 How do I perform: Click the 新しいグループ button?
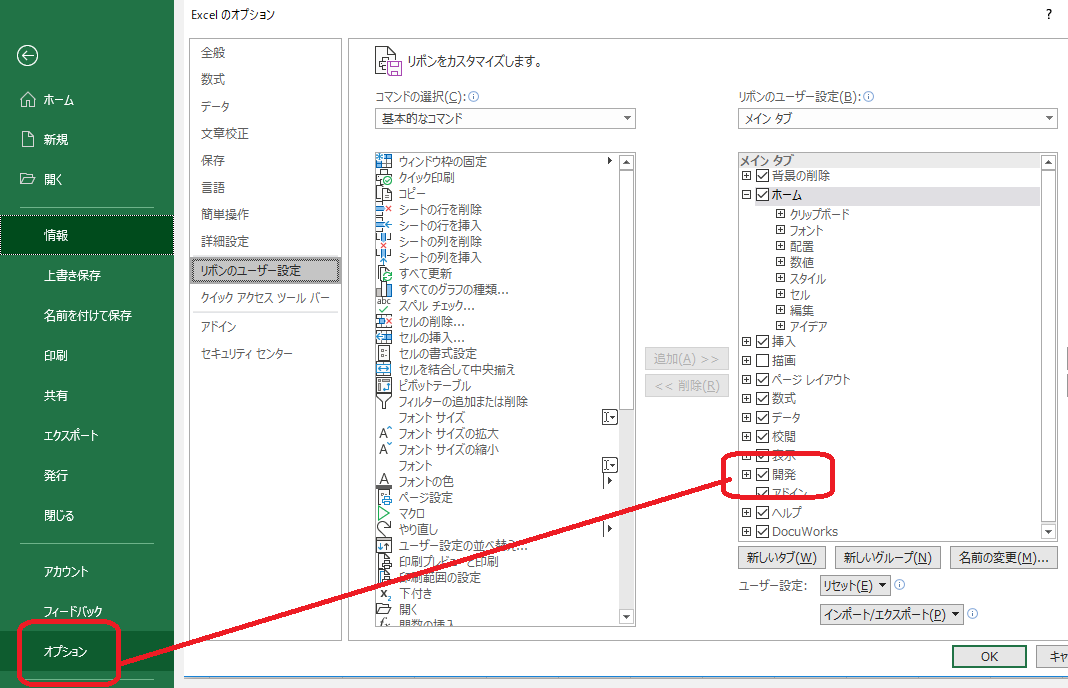pyautogui.click(x=888, y=558)
